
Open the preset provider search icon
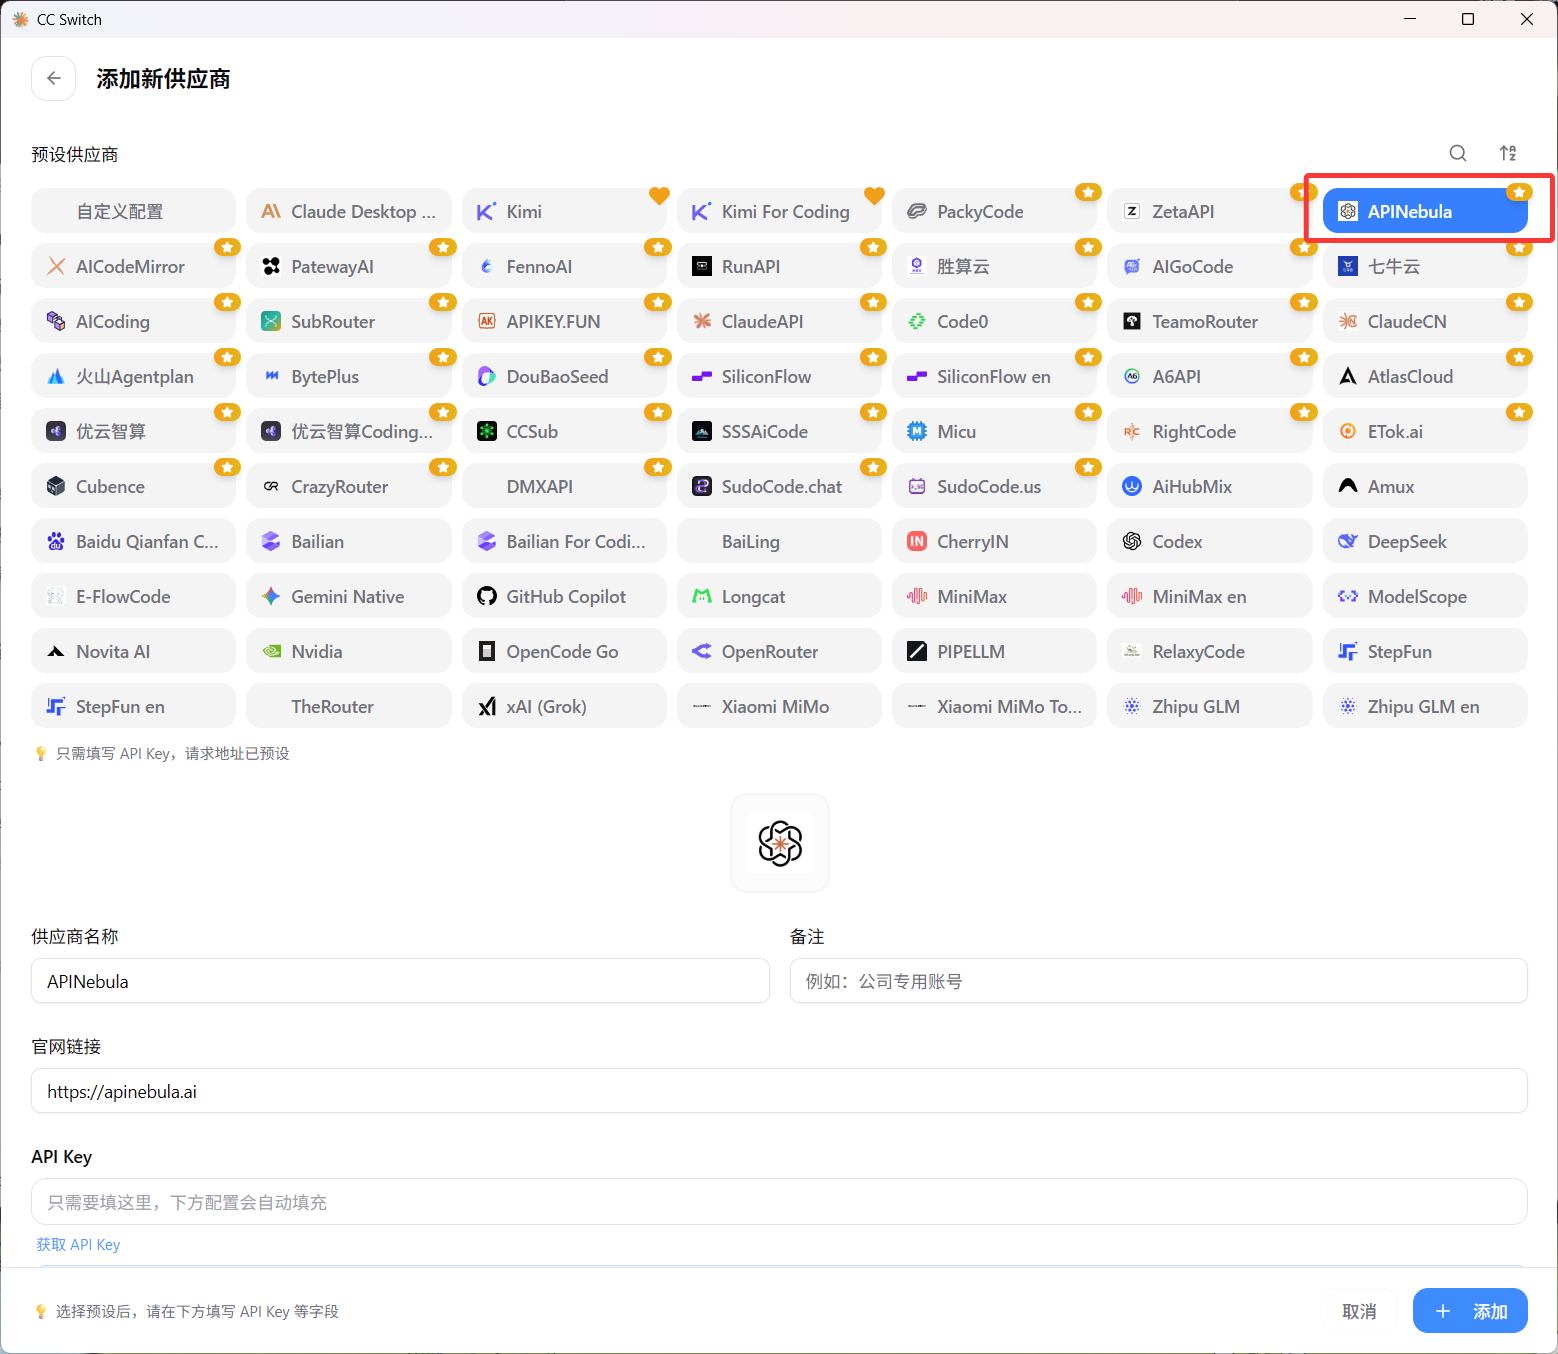[1458, 153]
